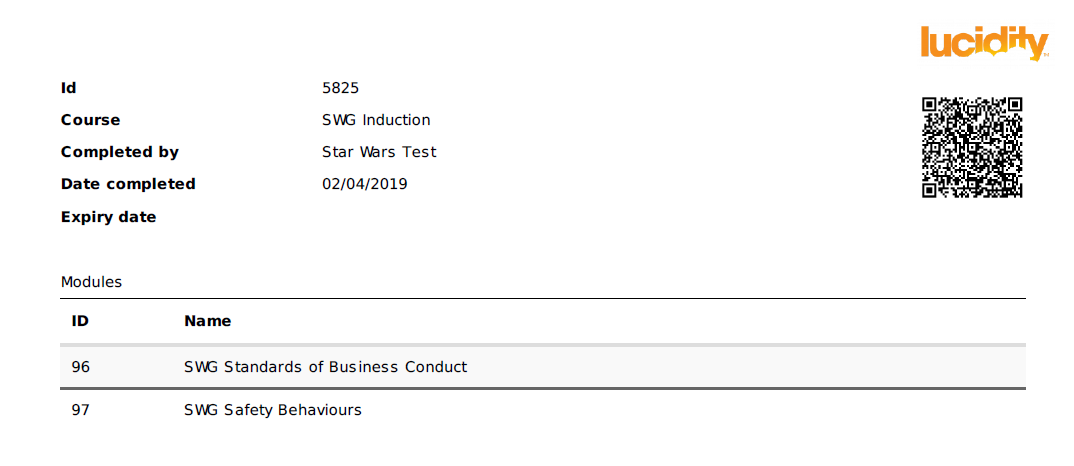Click the name Star Wars Test

[379, 152]
